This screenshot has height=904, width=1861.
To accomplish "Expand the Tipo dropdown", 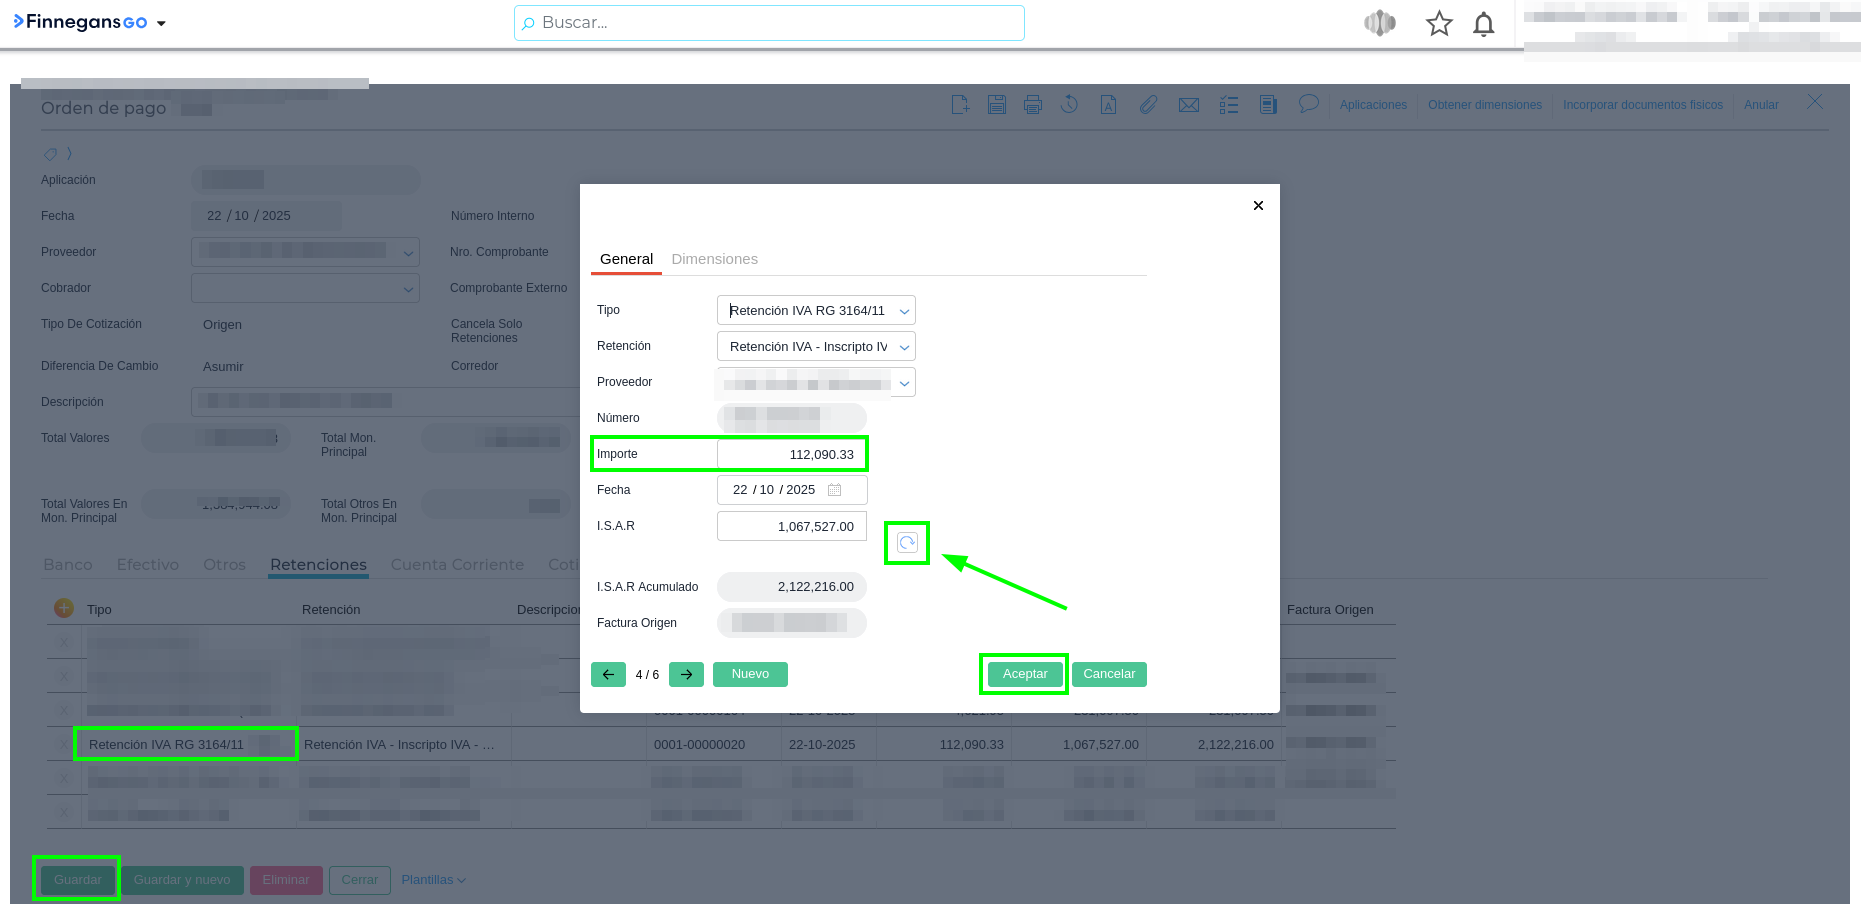I will click(x=904, y=311).
